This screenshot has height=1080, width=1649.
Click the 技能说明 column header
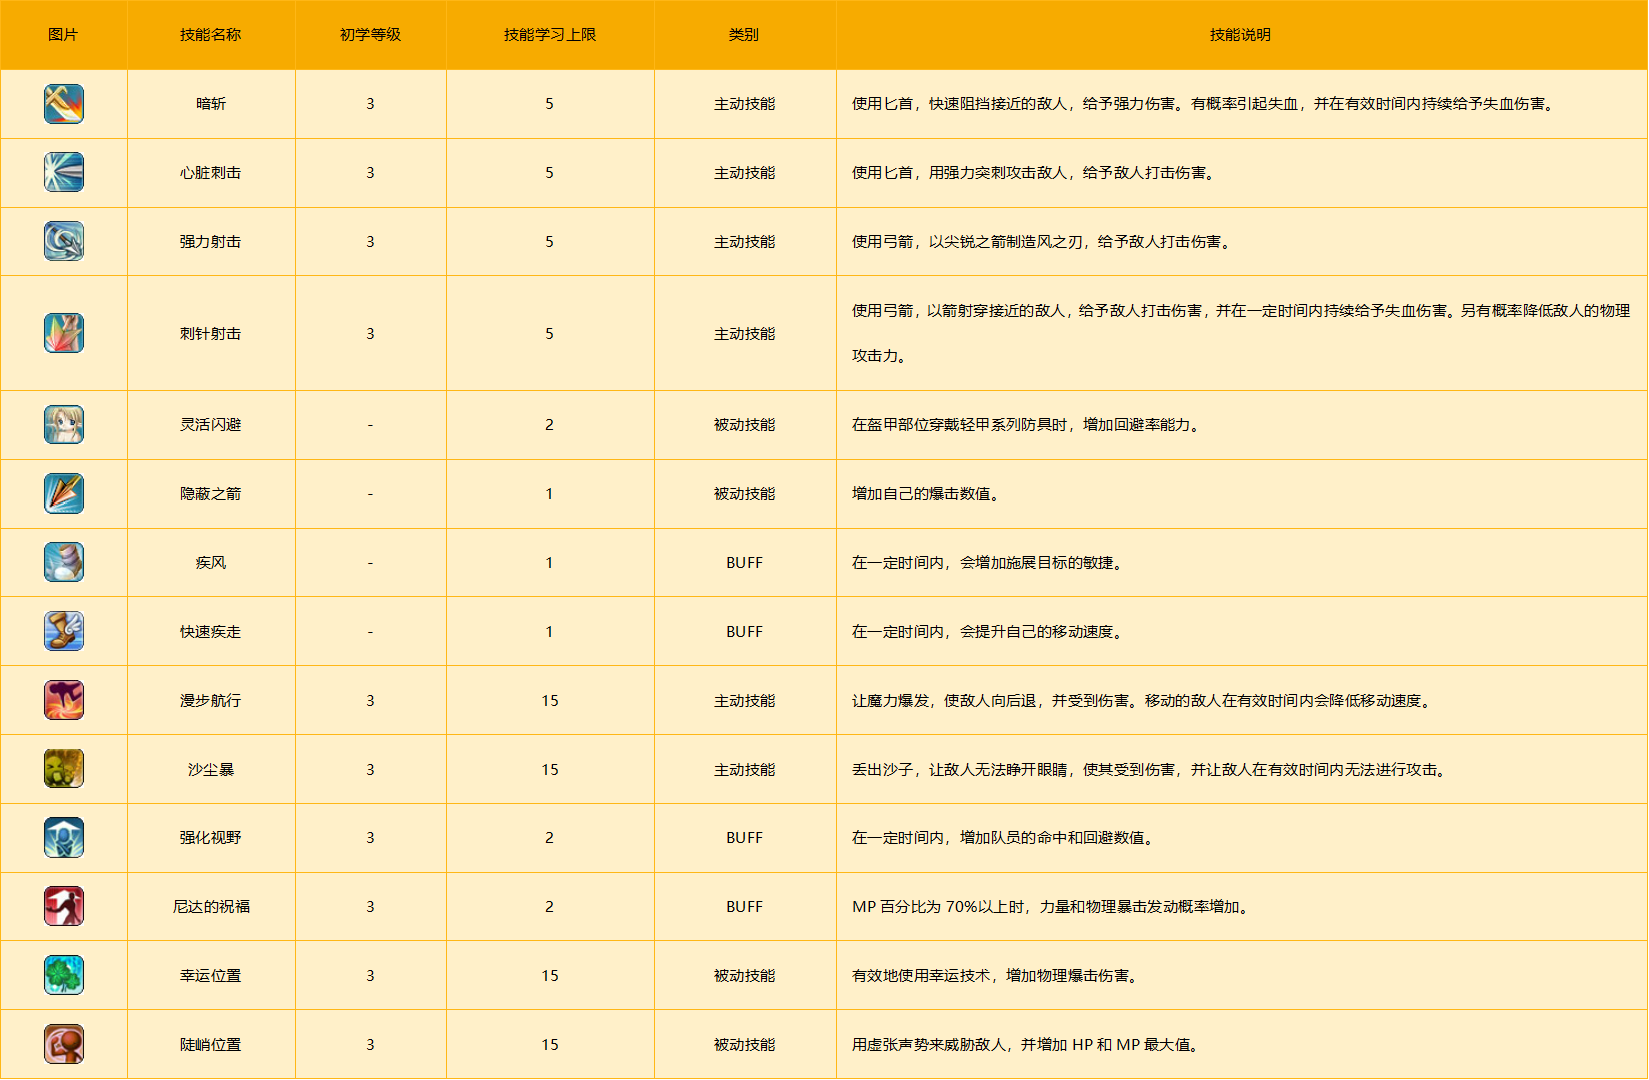point(1240,35)
